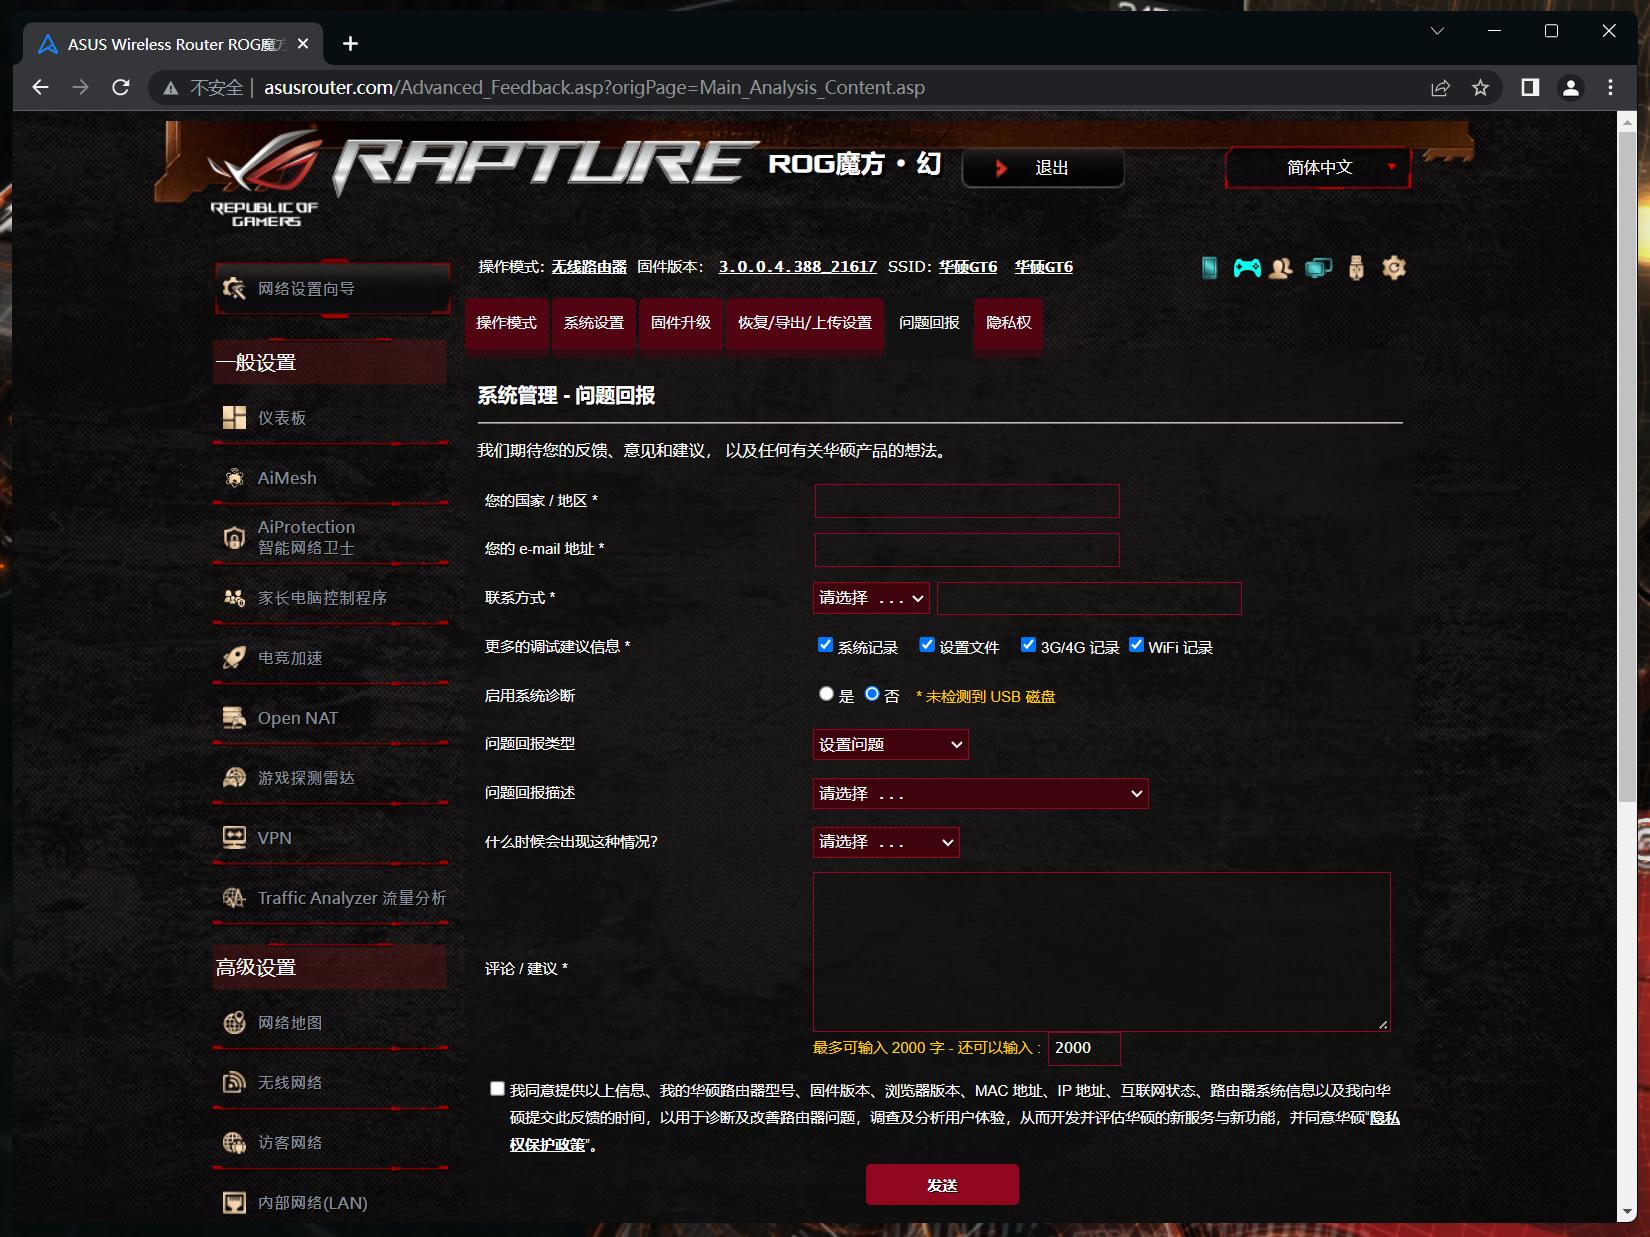Screen dimensions: 1650x1237
Task: Click the 网络地图 globe icon
Action: click(234, 1023)
